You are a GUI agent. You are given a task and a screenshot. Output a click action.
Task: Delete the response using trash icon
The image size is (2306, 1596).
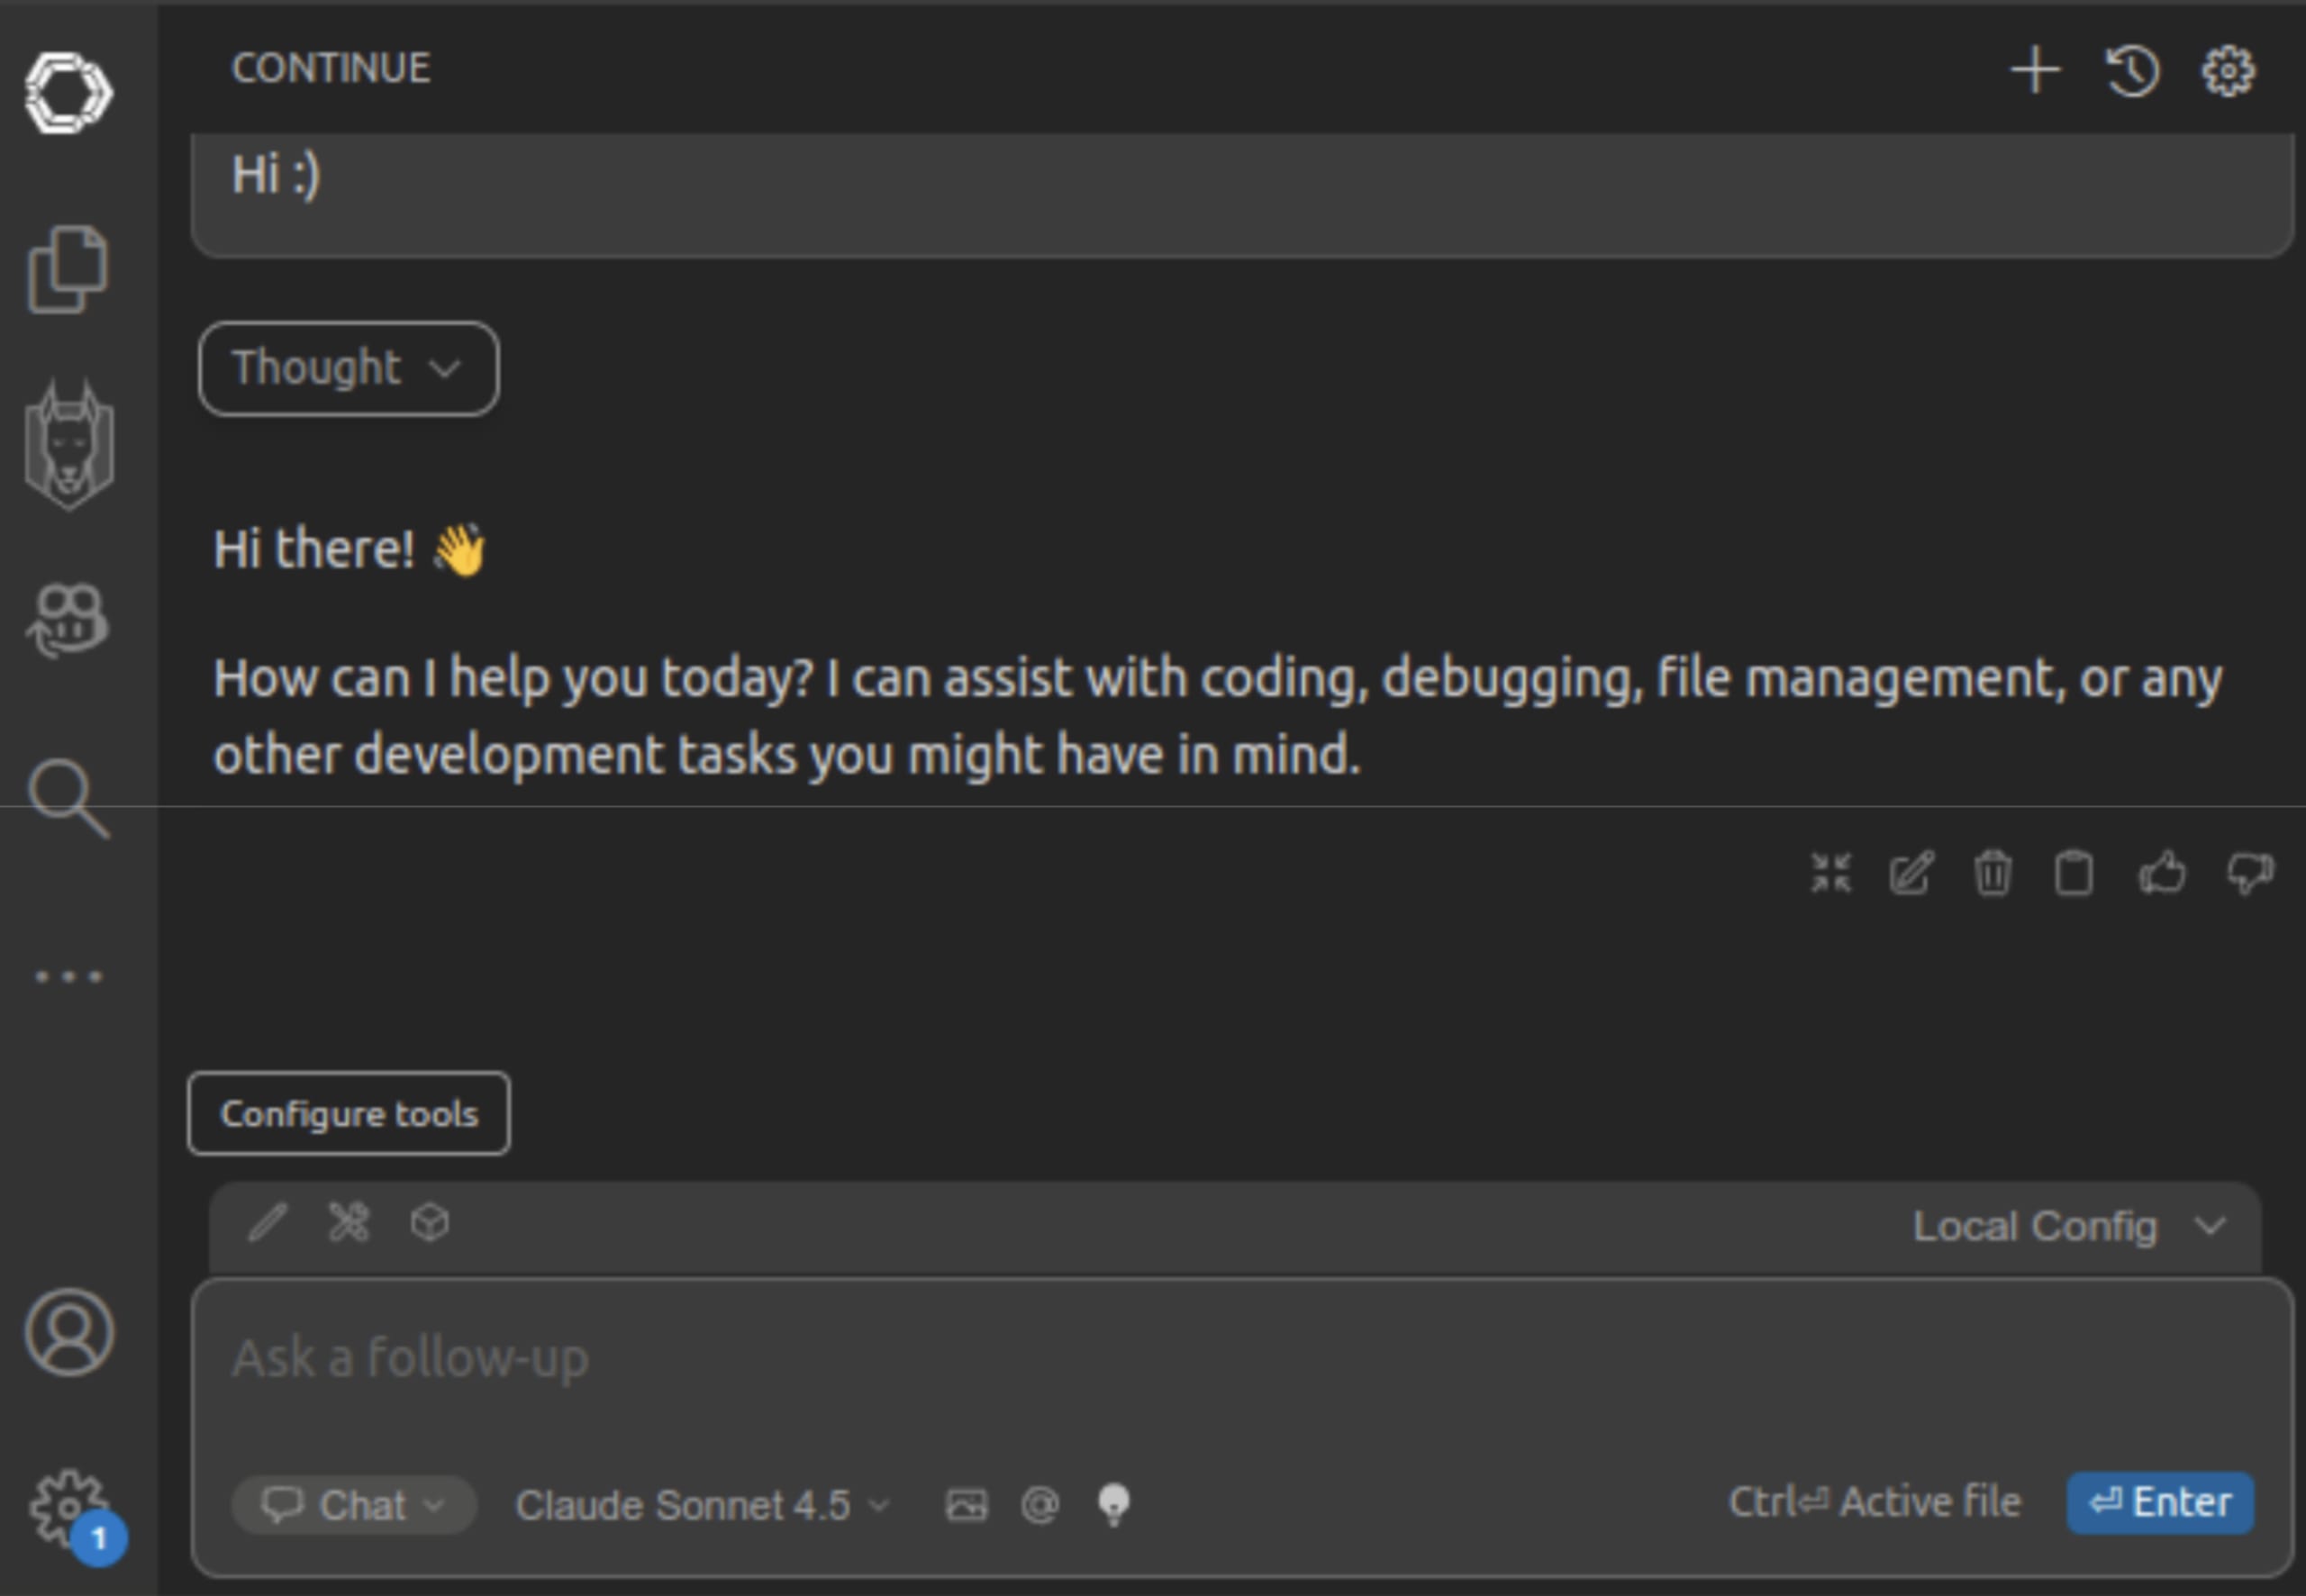[1993, 873]
